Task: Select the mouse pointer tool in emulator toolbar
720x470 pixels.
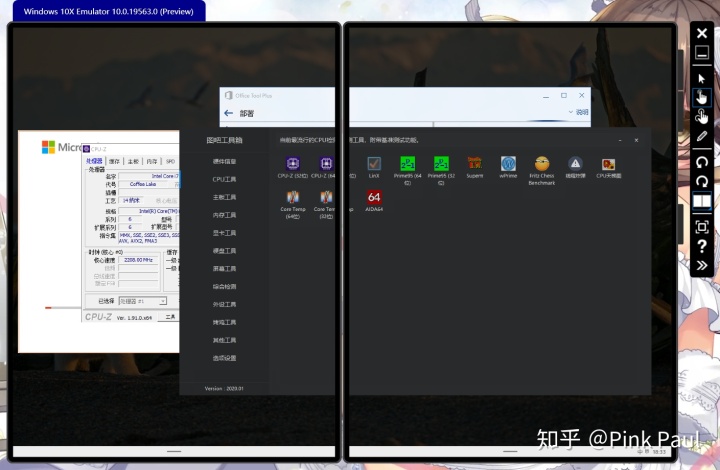Action: [702, 78]
